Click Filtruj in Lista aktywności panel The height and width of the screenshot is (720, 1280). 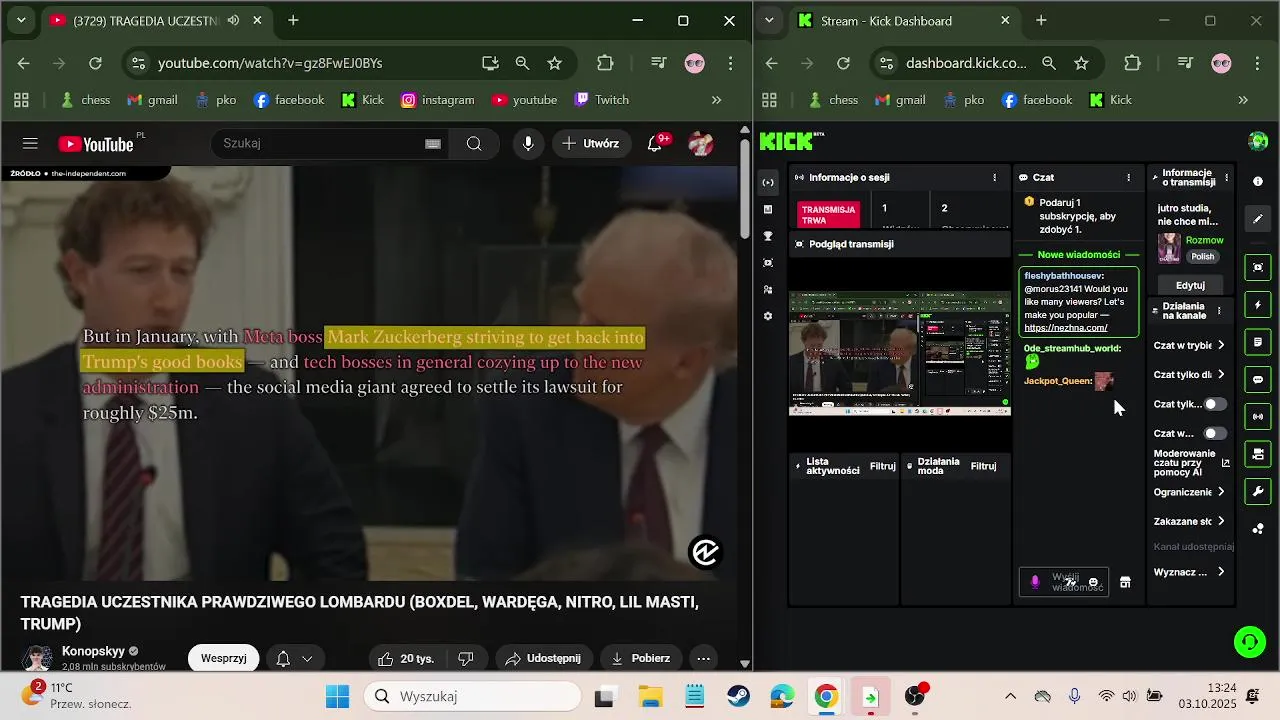tap(883, 466)
